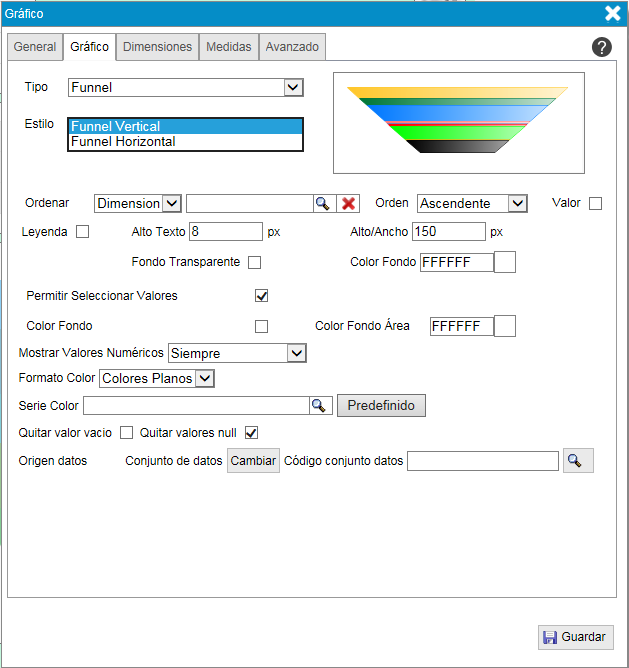Click the help question mark icon
This screenshot has width=629, height=668.
pyautogui.click(x=602, y=47)
